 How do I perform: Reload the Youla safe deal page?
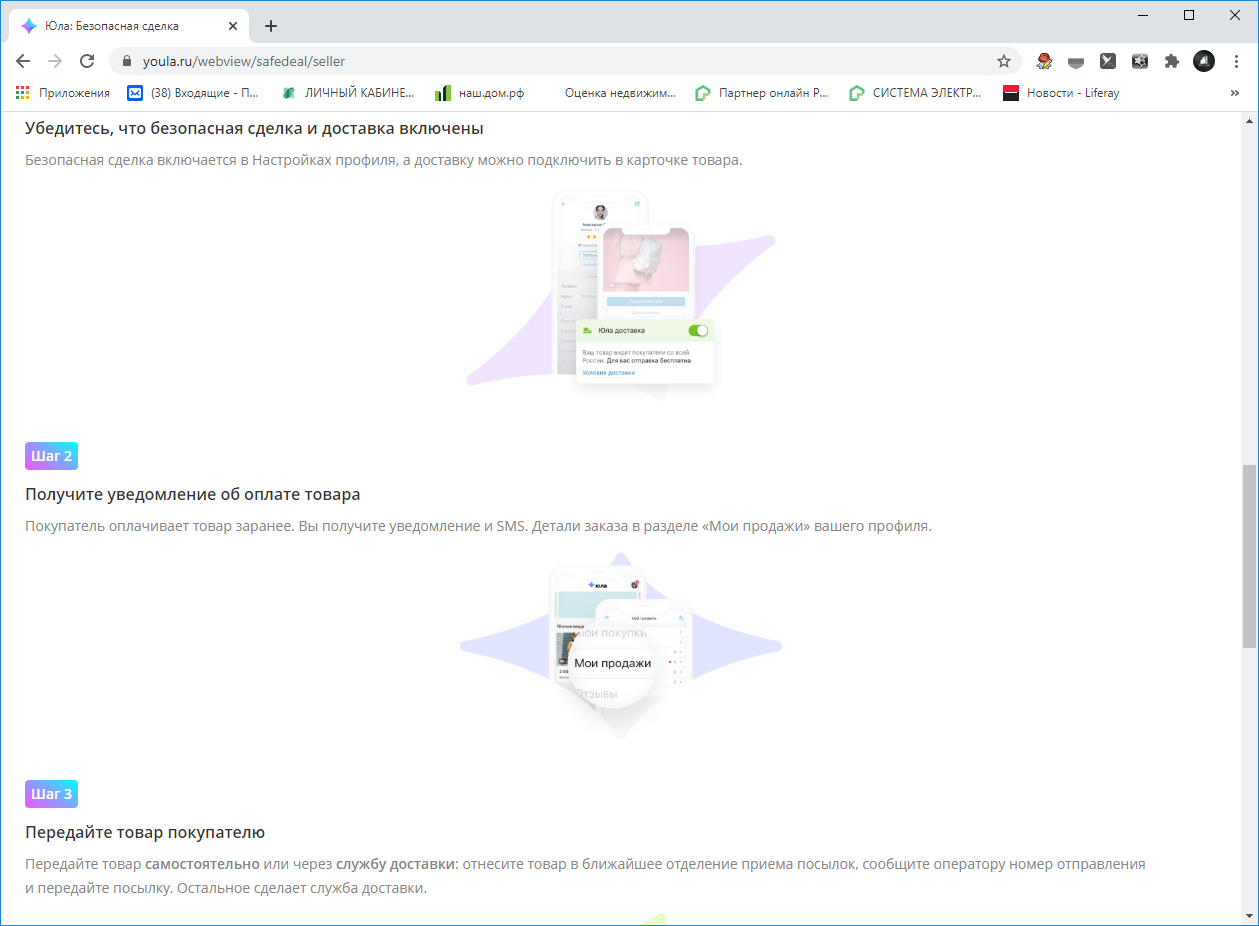(87, 61)
